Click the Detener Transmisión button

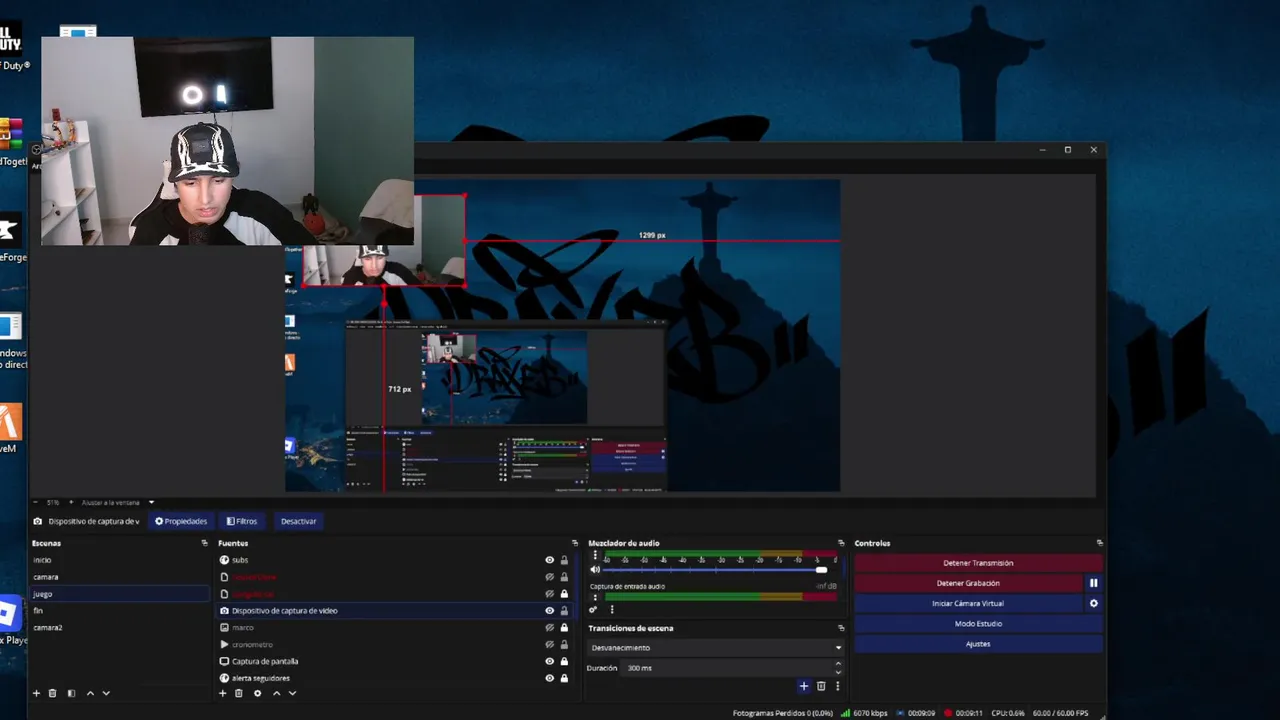tap(977, 563)
